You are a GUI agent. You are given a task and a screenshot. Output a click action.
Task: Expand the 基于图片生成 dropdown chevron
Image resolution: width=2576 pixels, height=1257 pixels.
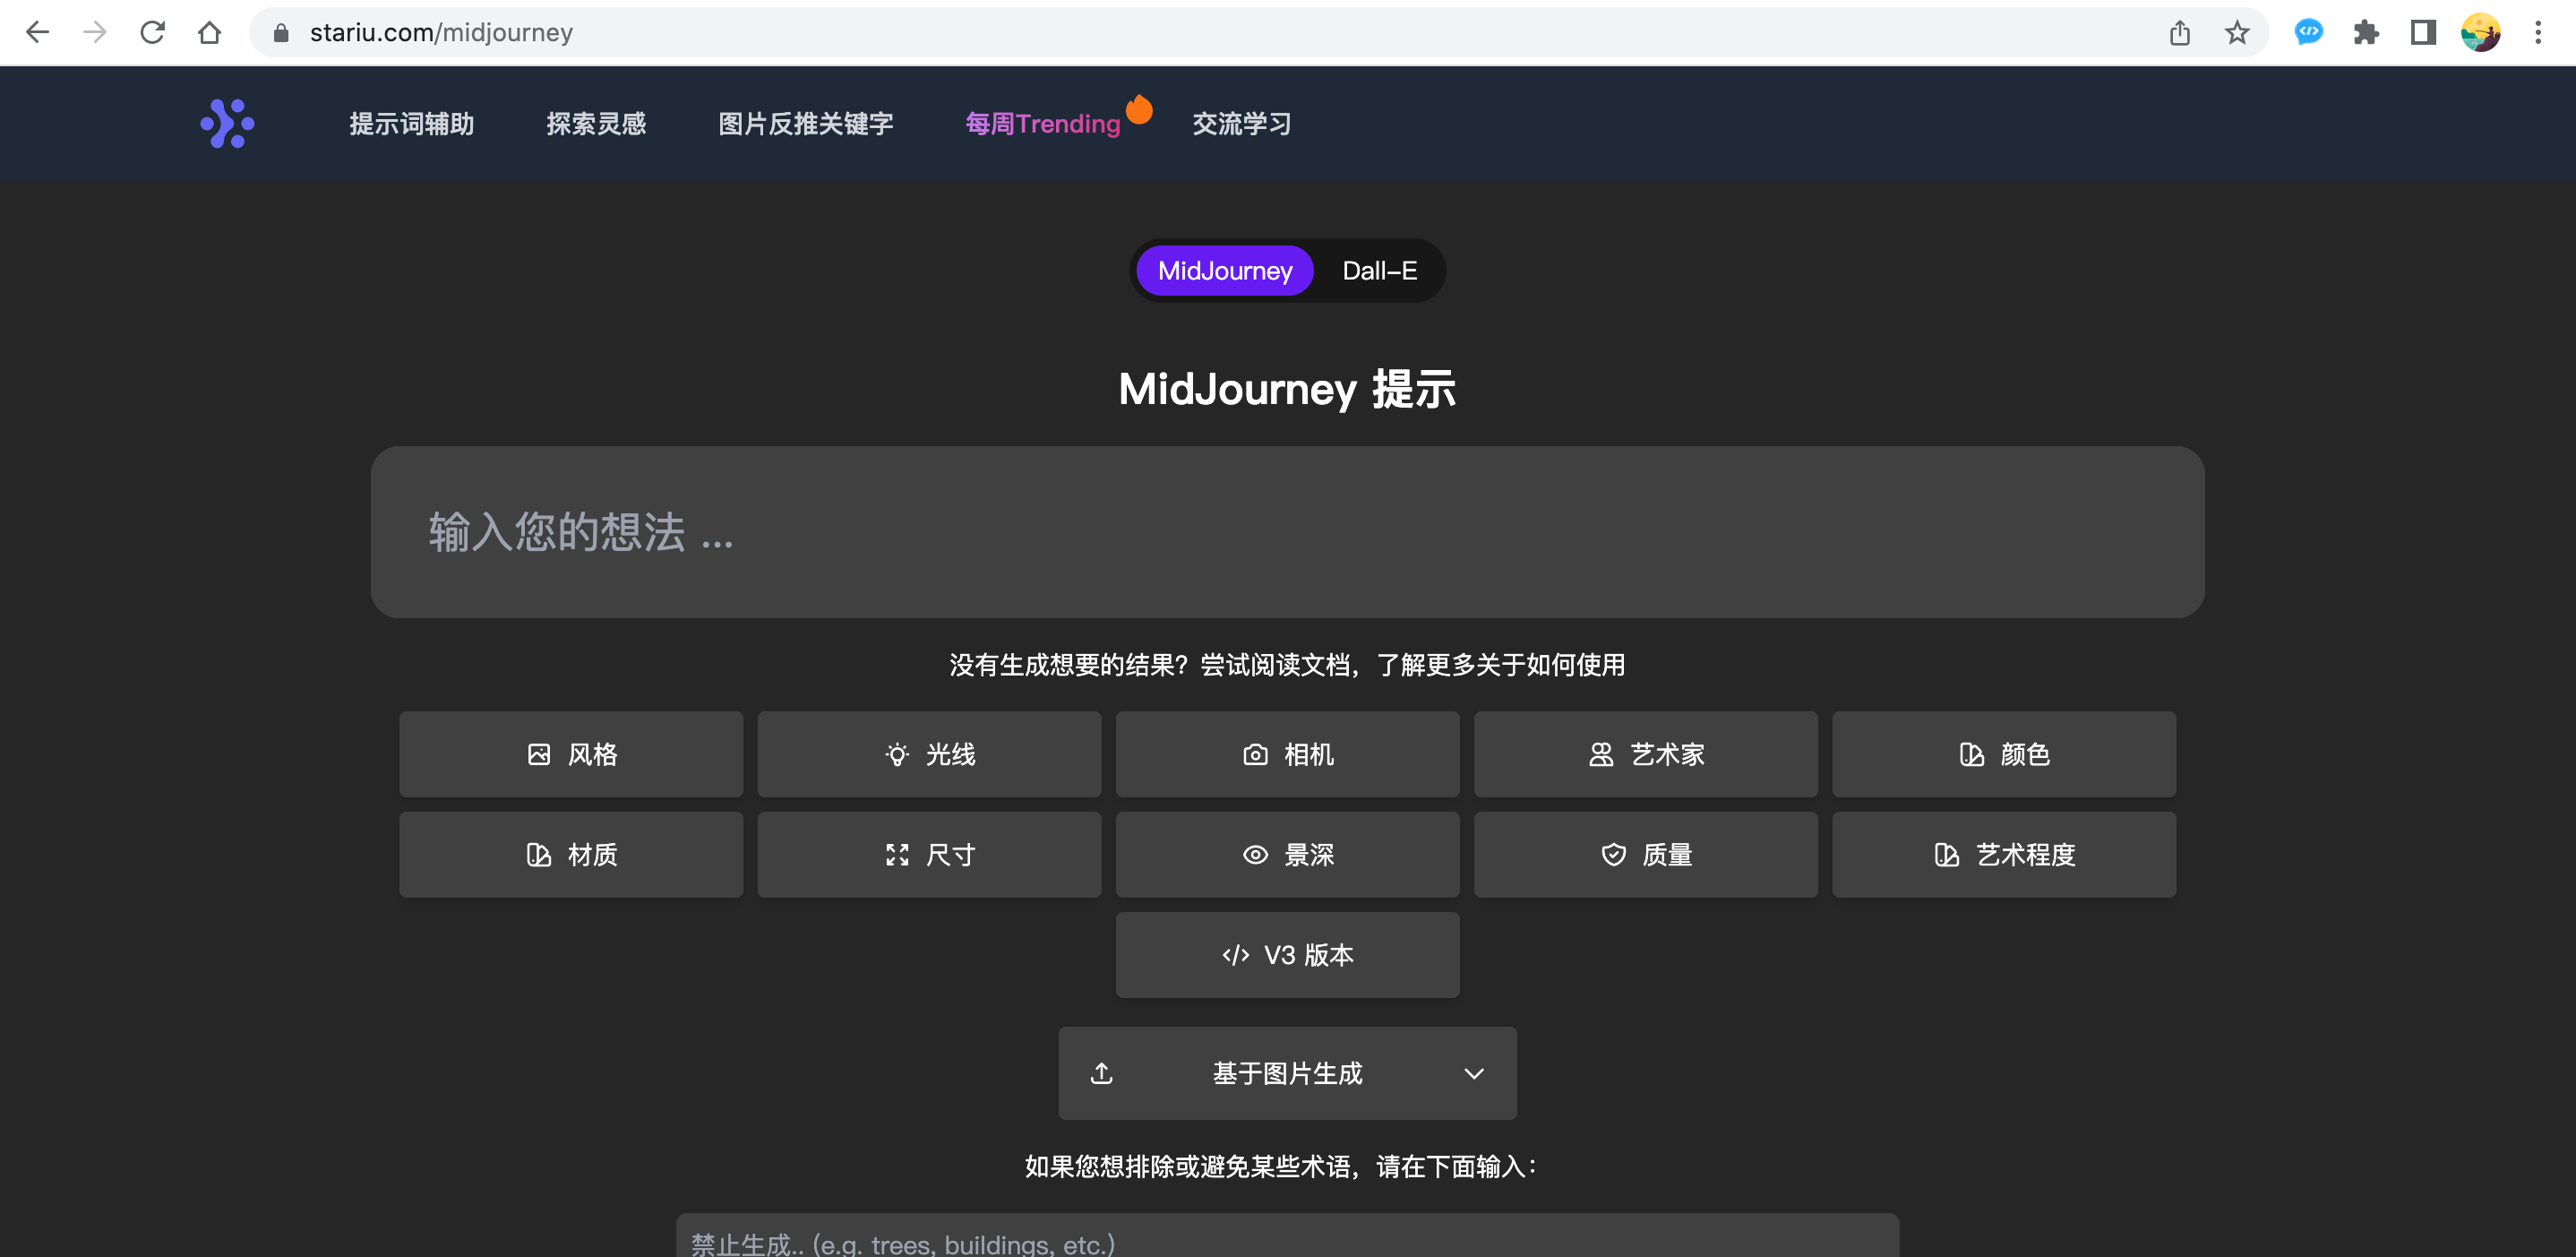pyautogui.click(x=1473, y=1073)
